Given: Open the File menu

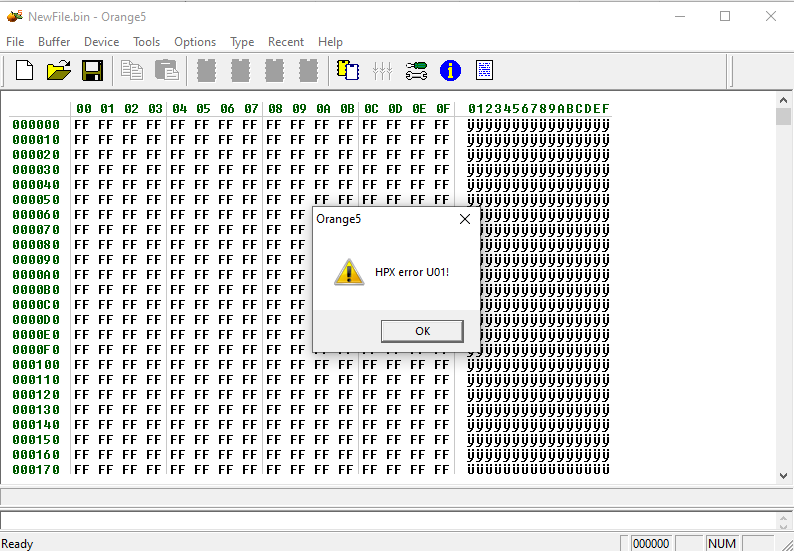Looking at the screenshot, I should click(15, 42).
